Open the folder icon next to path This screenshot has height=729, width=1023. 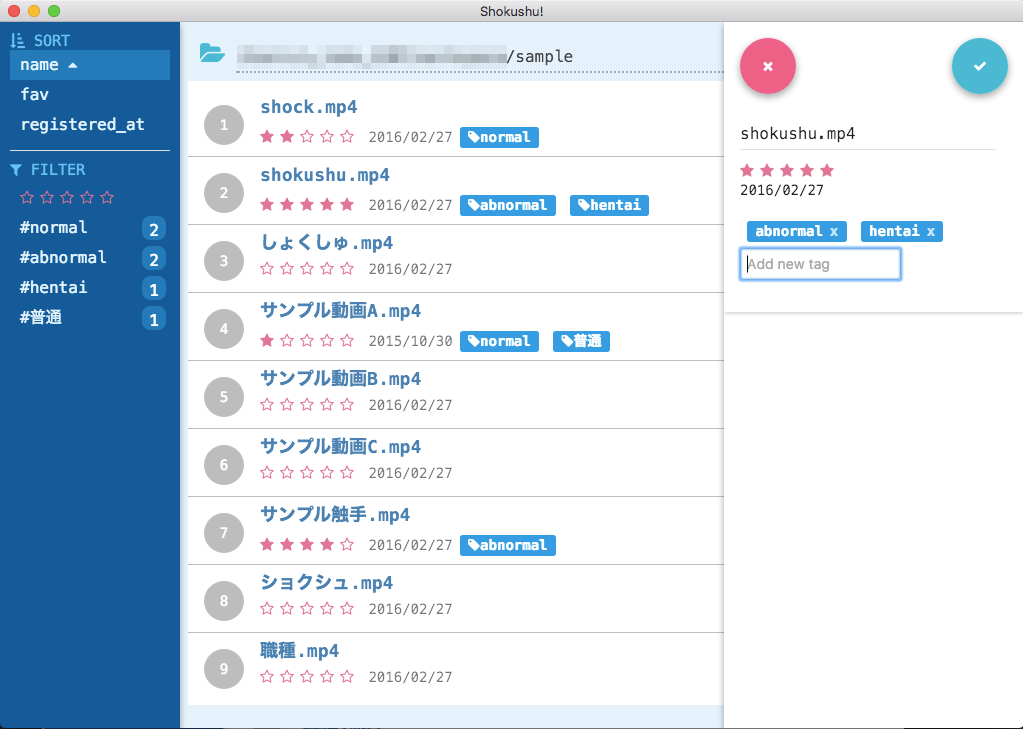coord(212,53)
